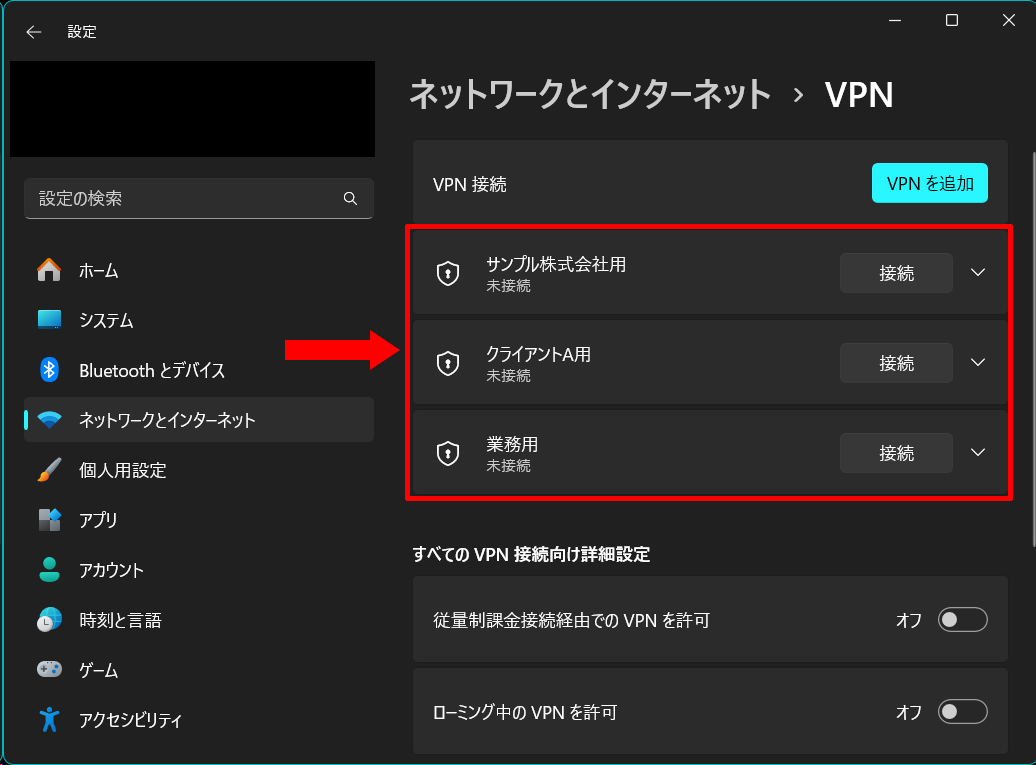Select ネットワークとインターネット in sidebar

click(160, 420)
